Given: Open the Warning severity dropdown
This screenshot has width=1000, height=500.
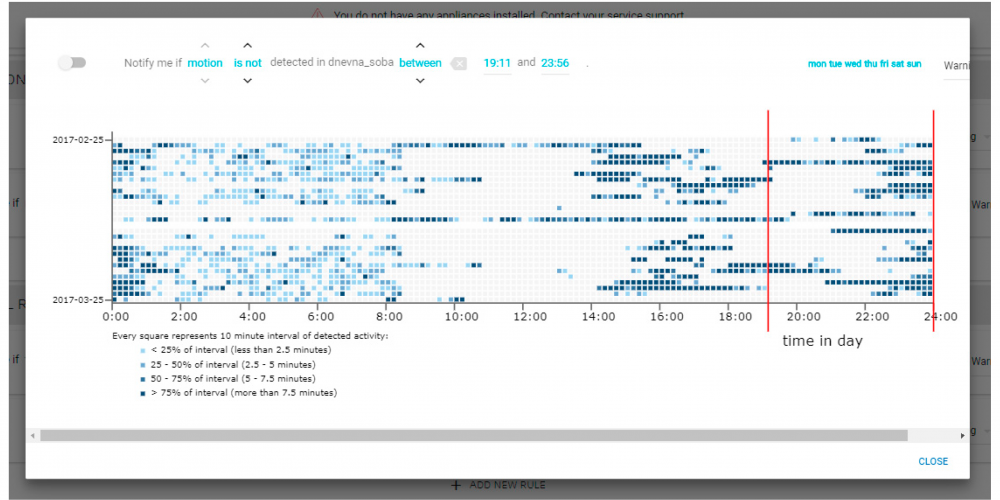Looking at the screenshot, I should point(956,65).
